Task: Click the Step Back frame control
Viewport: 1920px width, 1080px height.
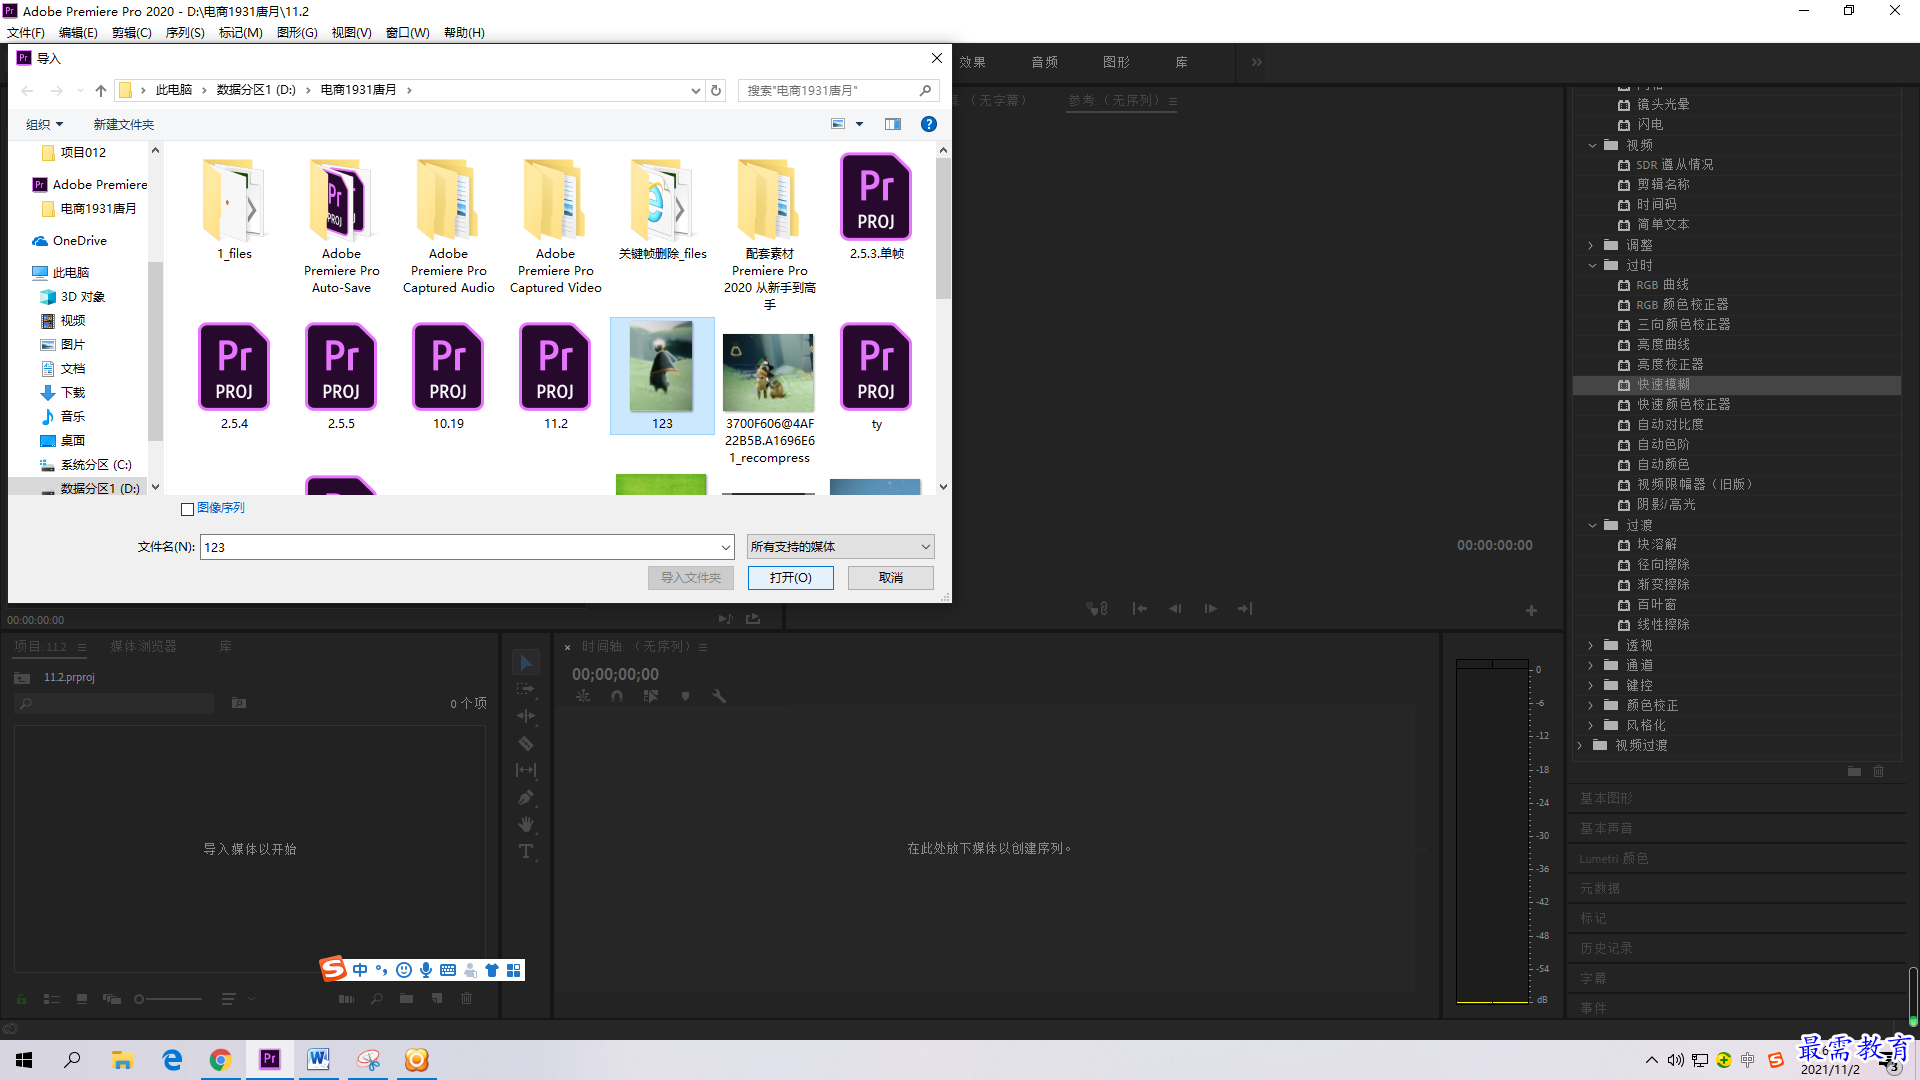Action: pyautogui.click(x=1175, y=608)
